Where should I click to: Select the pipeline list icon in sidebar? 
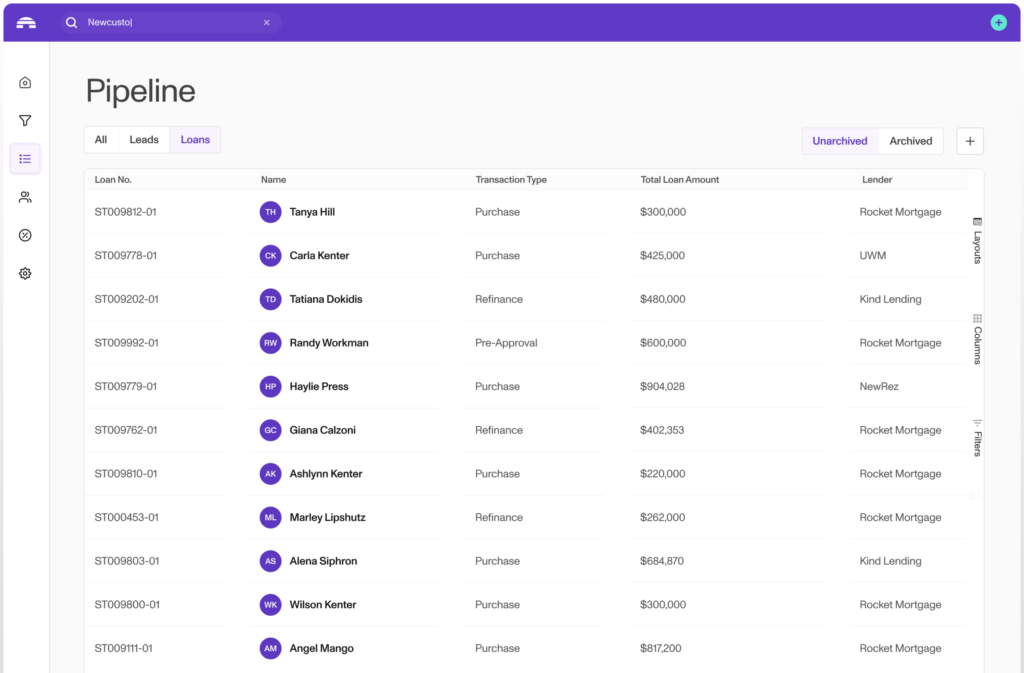pos(25,159)
